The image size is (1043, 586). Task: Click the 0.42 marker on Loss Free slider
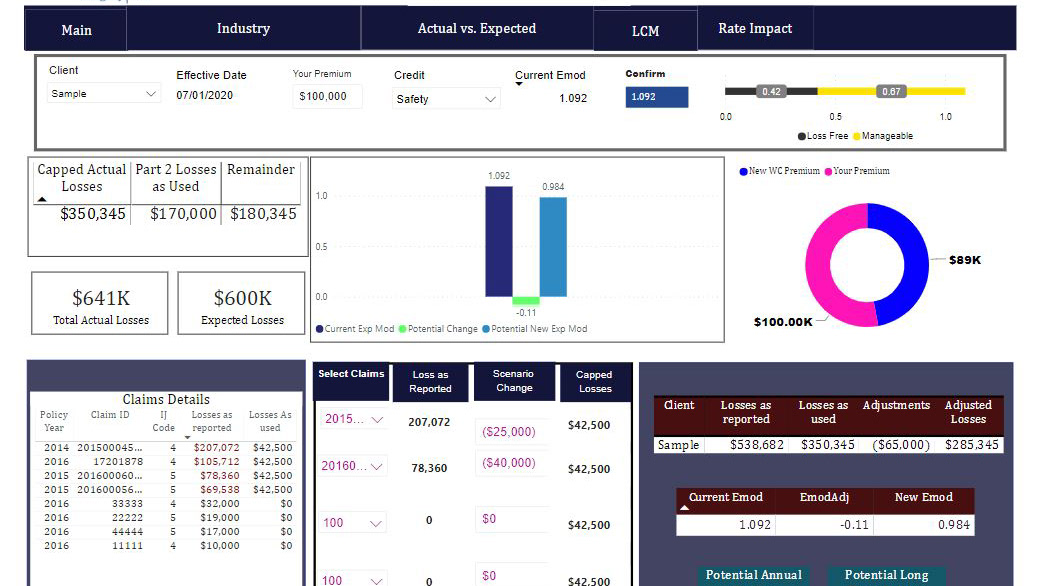[771, 92]
